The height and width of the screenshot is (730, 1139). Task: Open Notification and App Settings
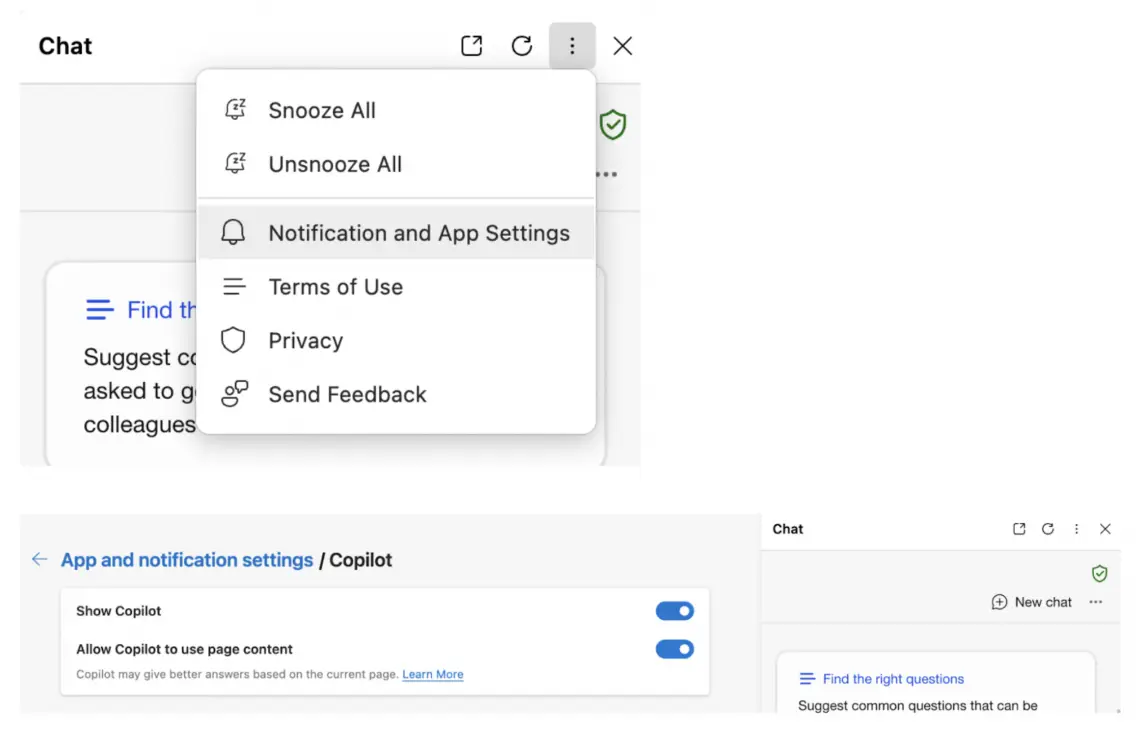click(396, 232)
